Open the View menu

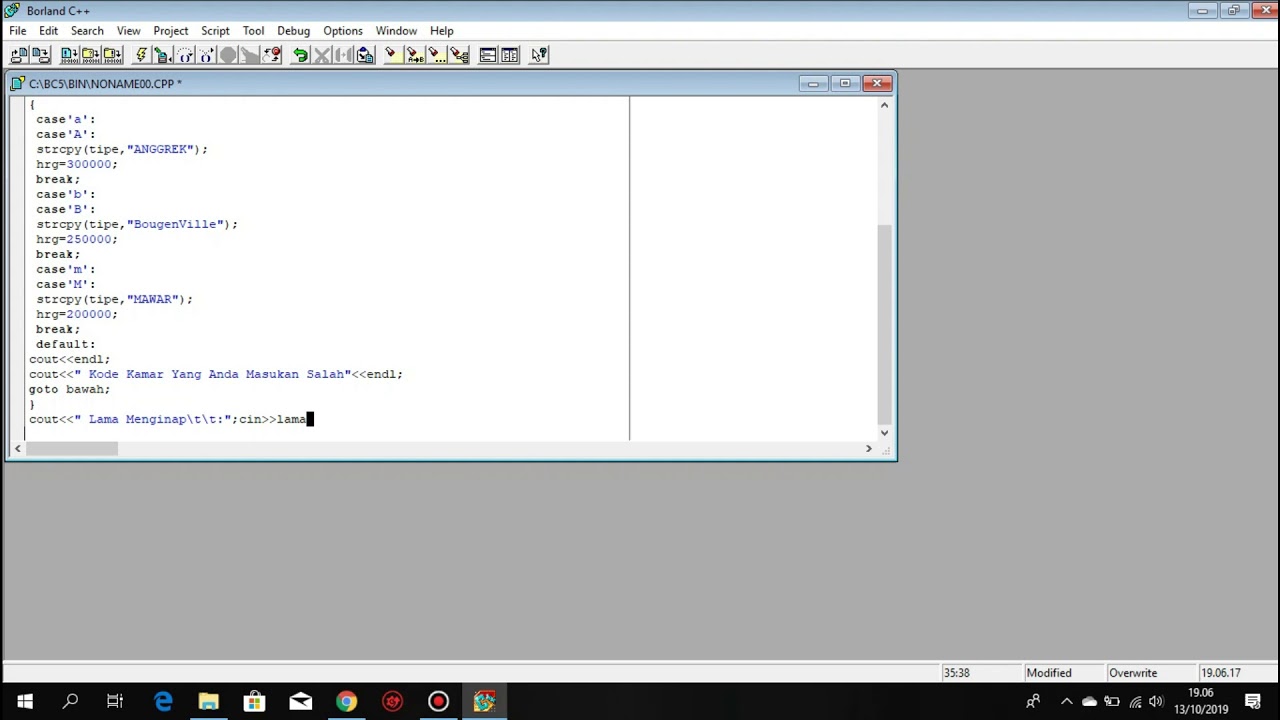pos(128,31)
